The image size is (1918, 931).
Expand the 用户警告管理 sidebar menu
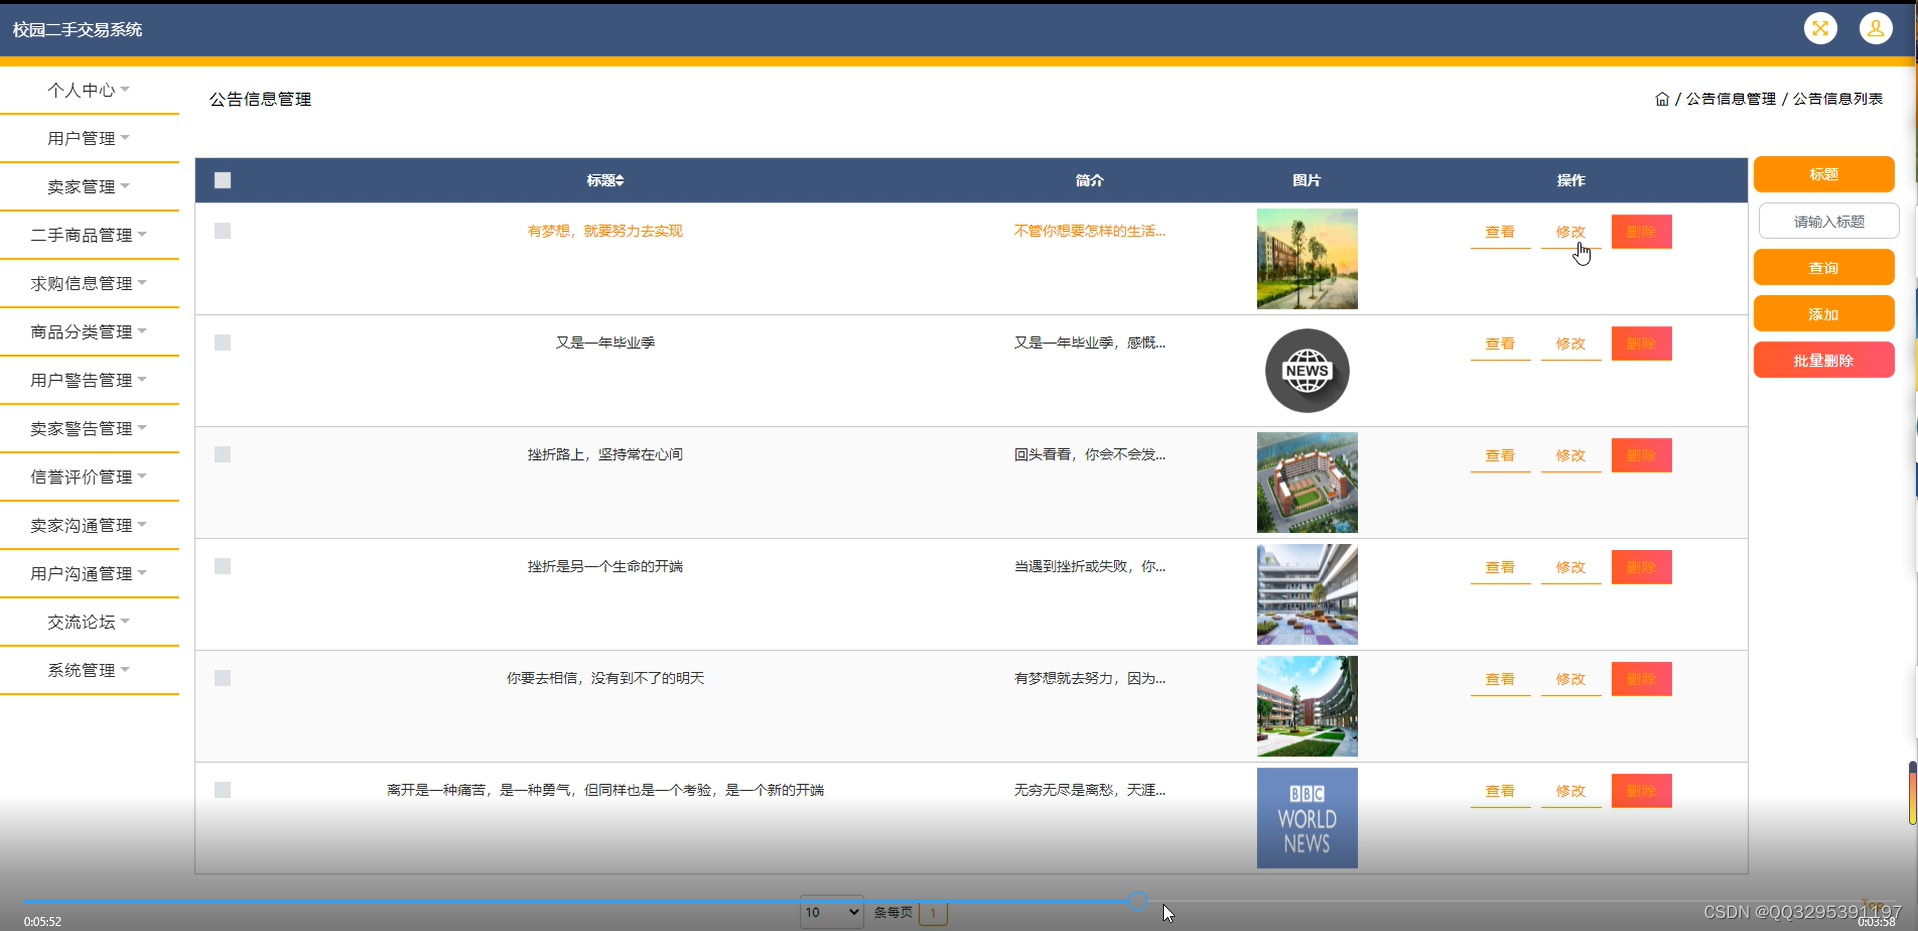point(89,380)
